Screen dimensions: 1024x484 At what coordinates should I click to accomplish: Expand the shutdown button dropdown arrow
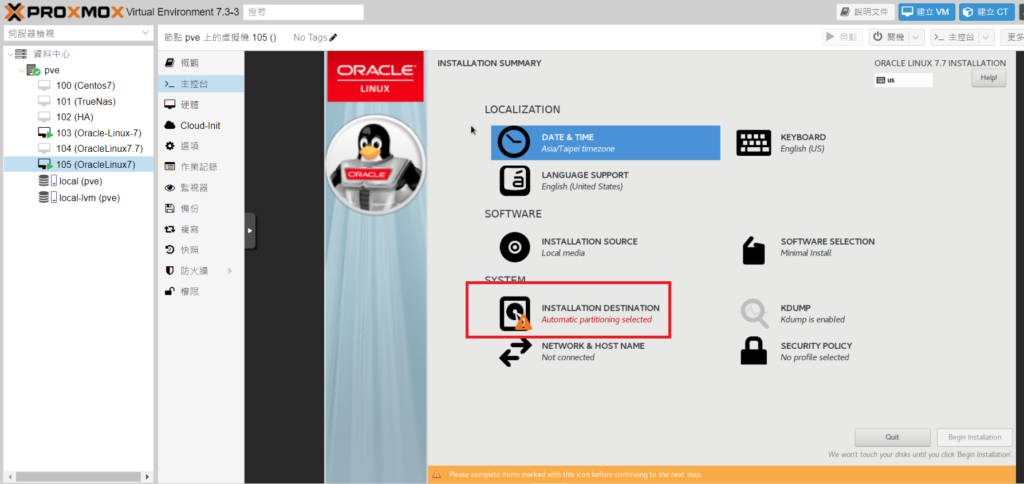917,37
